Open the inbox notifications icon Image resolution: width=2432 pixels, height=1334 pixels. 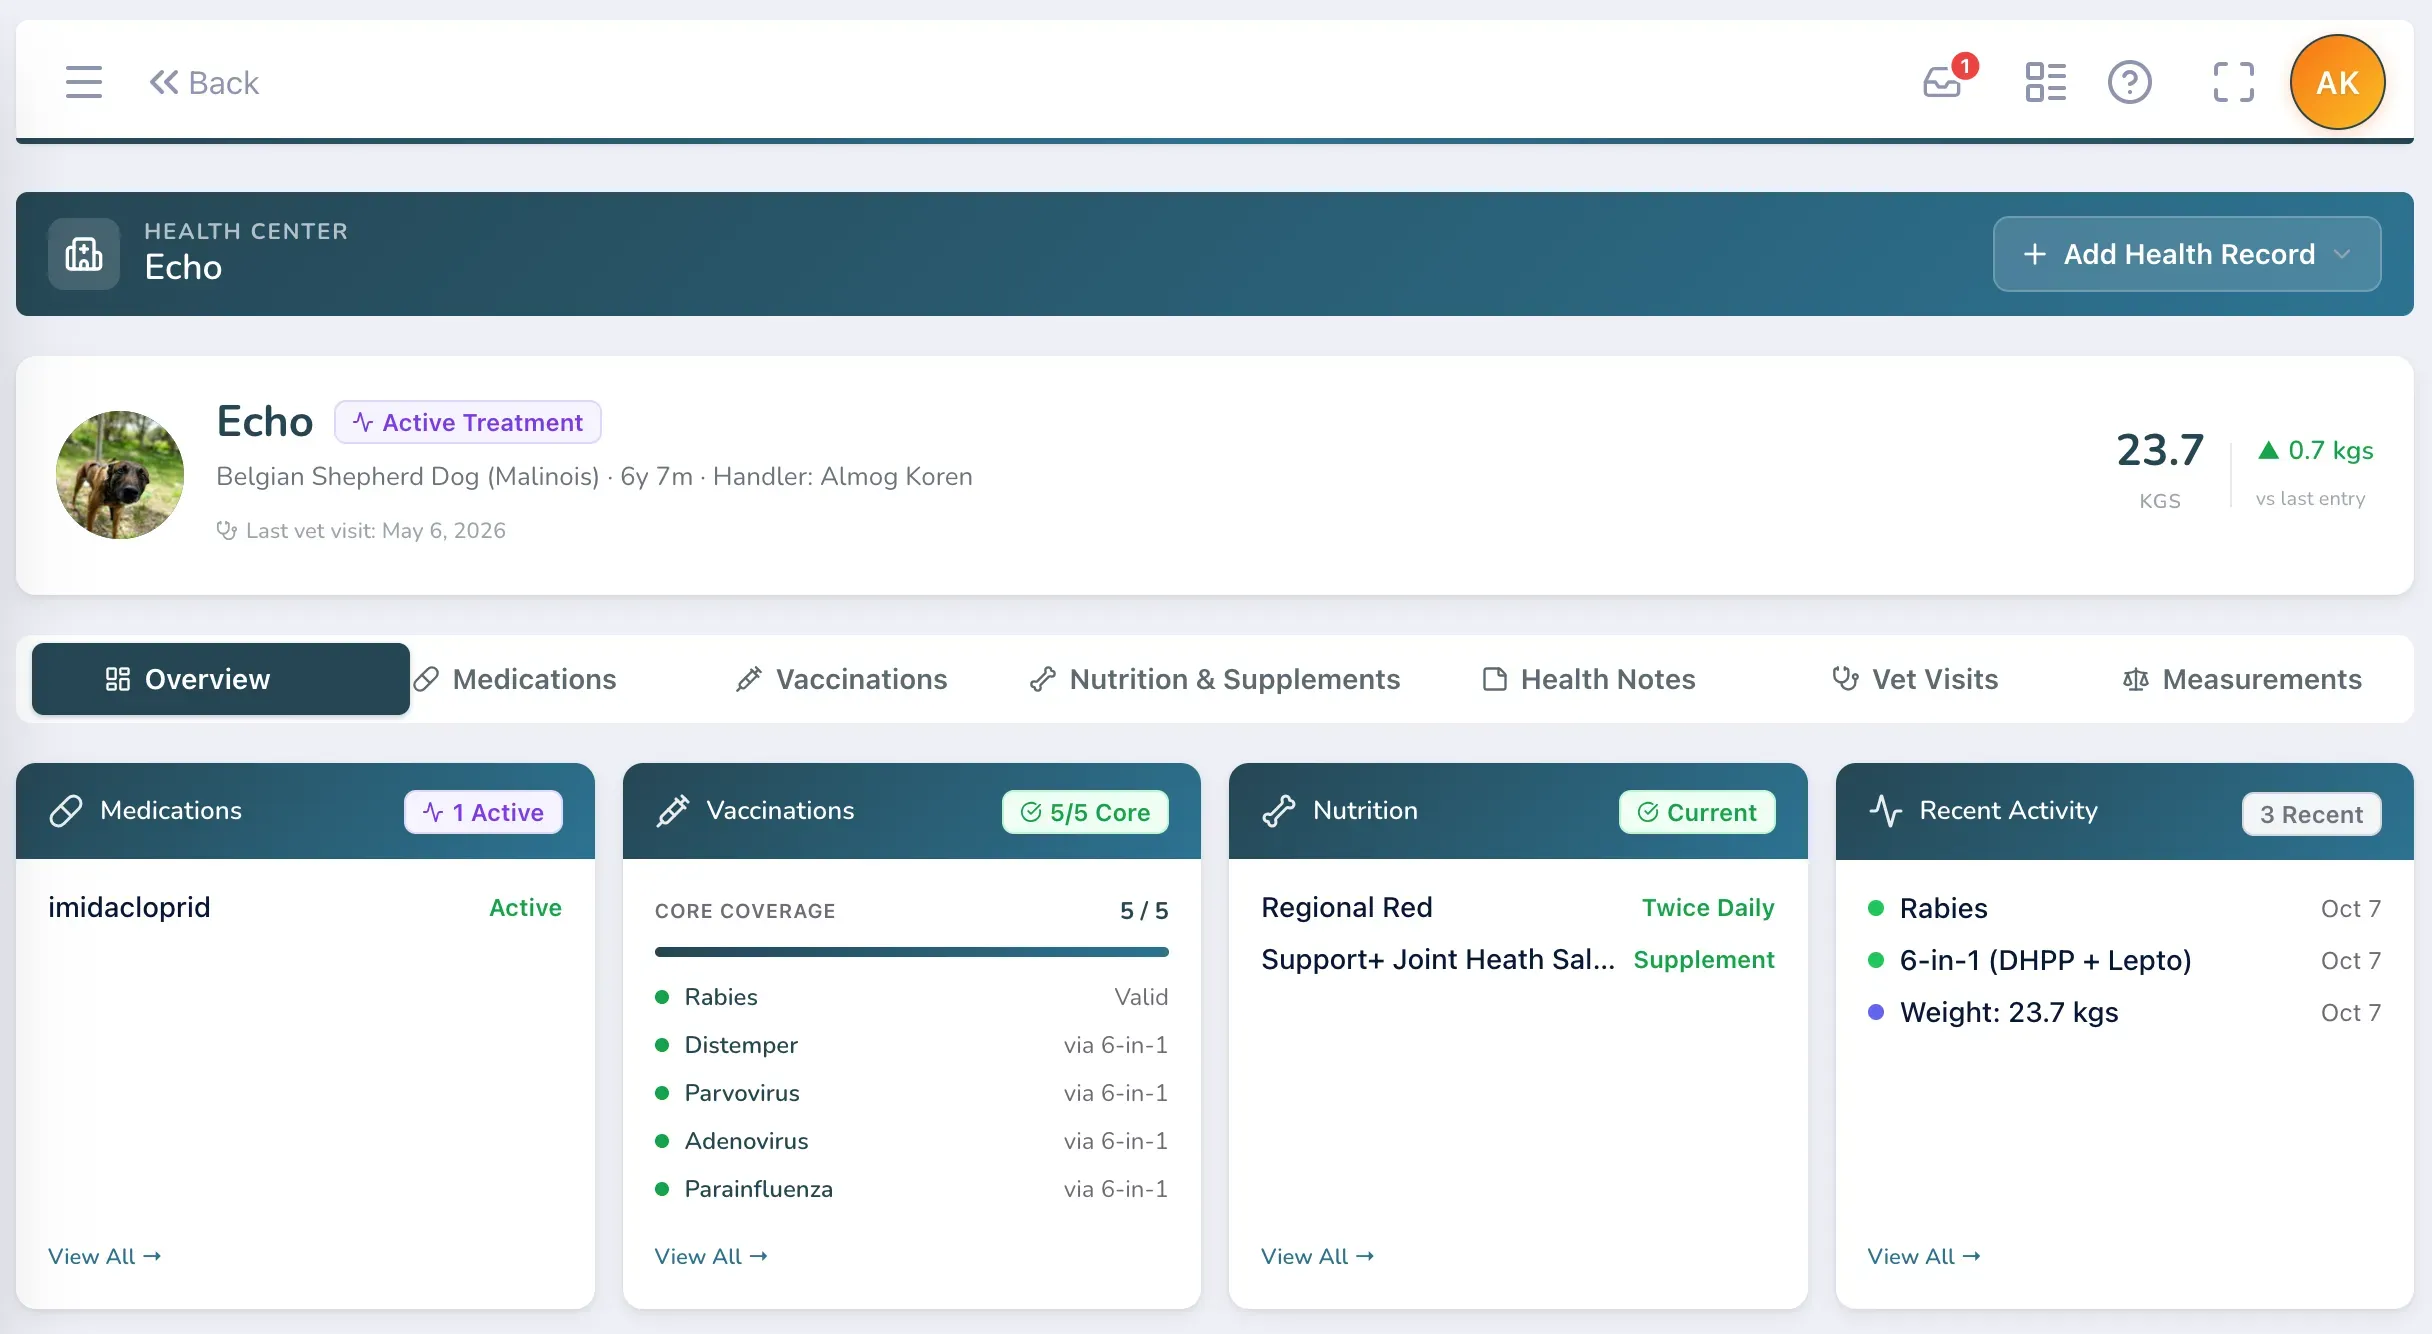click(x=1943, y=82)
